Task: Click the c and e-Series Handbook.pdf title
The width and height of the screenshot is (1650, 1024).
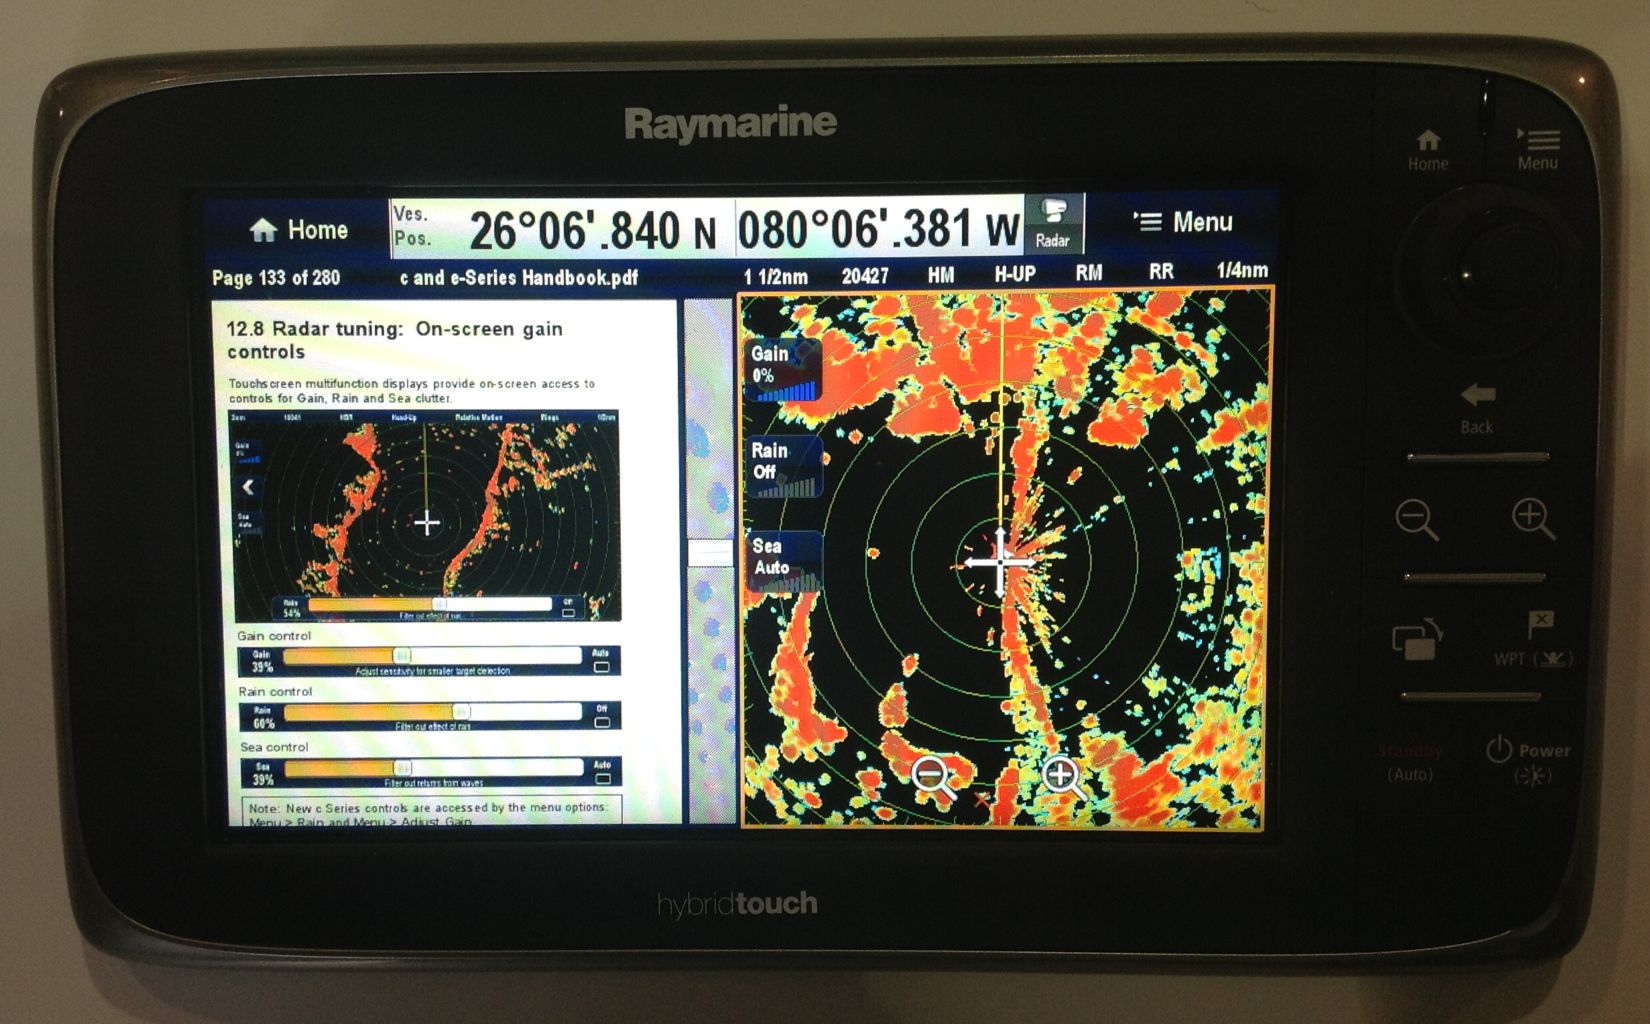Action: pos(518,278)
